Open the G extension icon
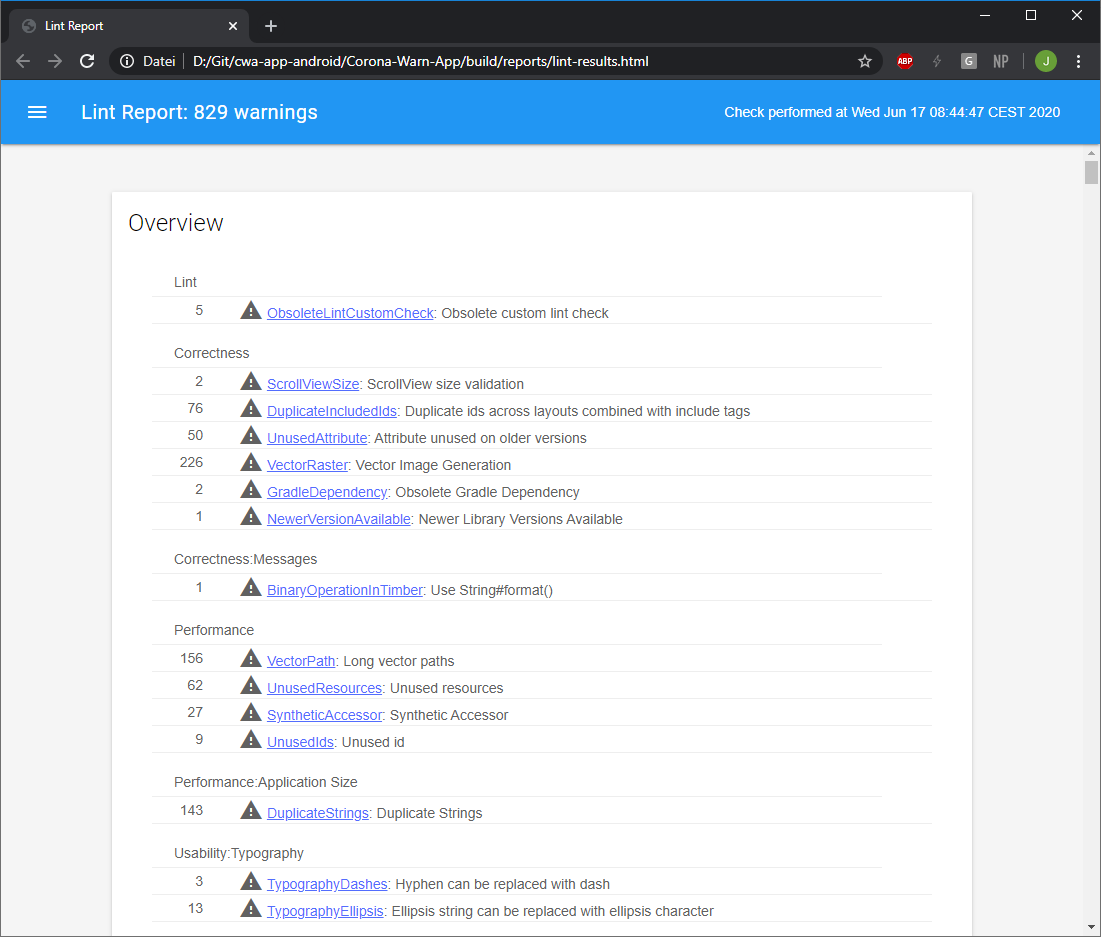1101x937 pixels. coord(969,61)
